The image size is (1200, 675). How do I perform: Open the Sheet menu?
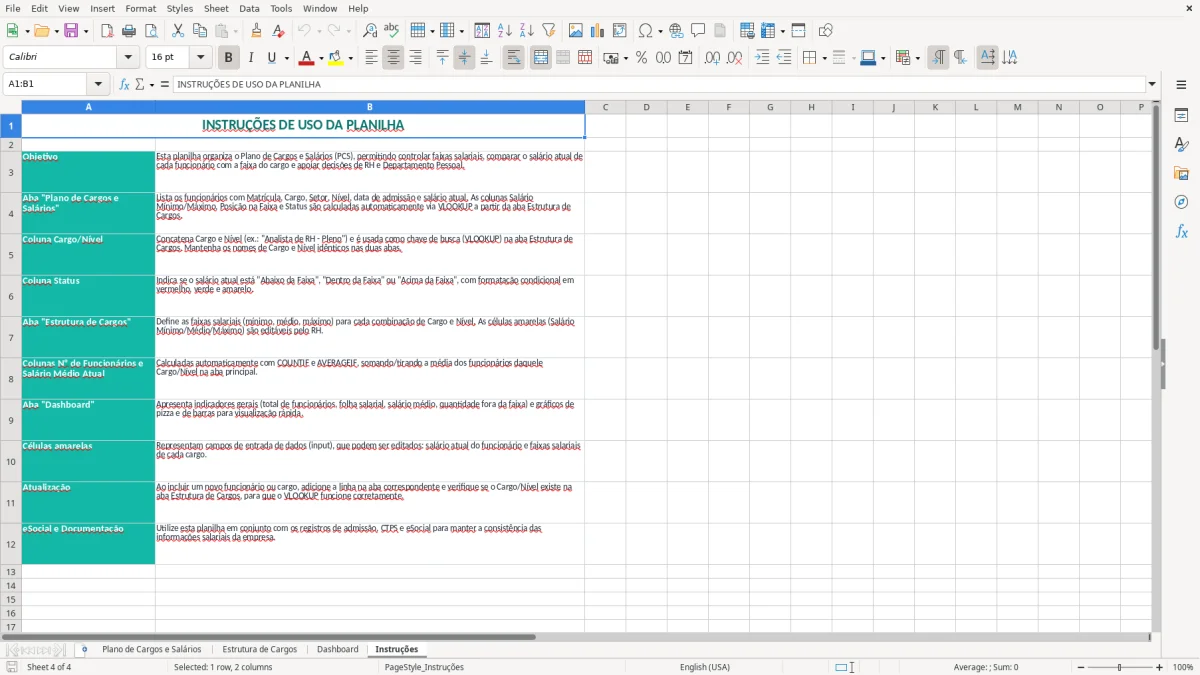point(216,8)
